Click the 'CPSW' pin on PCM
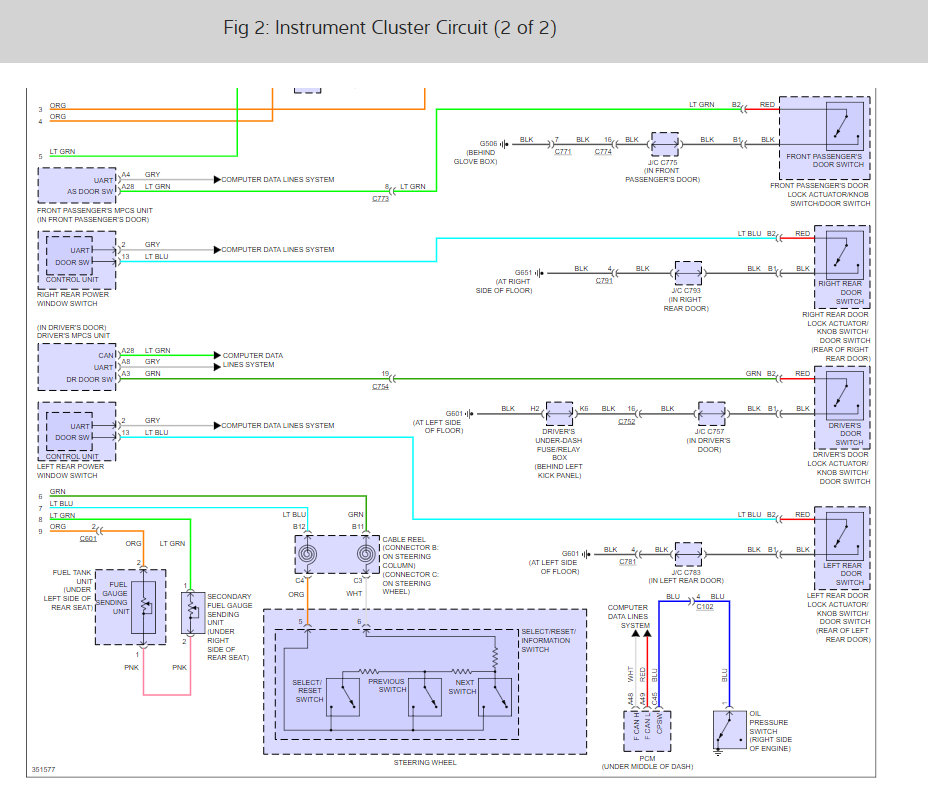The height and width of the screenshot is (798, 928). click(659, 724)
